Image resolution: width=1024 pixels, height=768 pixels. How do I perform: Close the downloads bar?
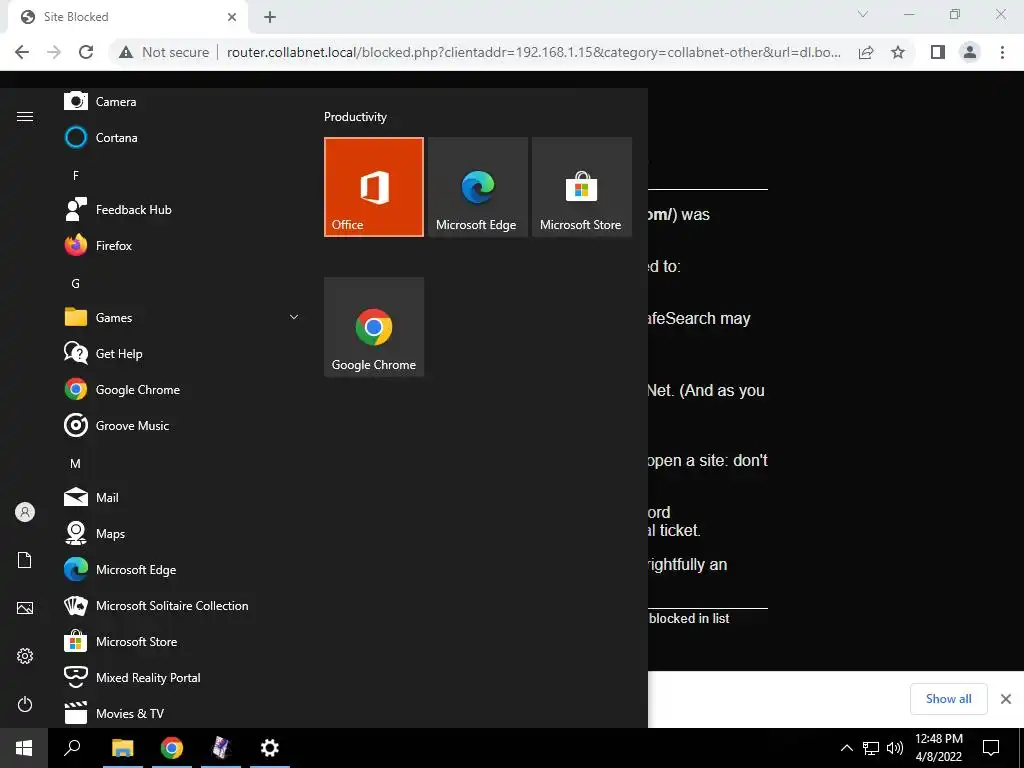point(1006,699)
